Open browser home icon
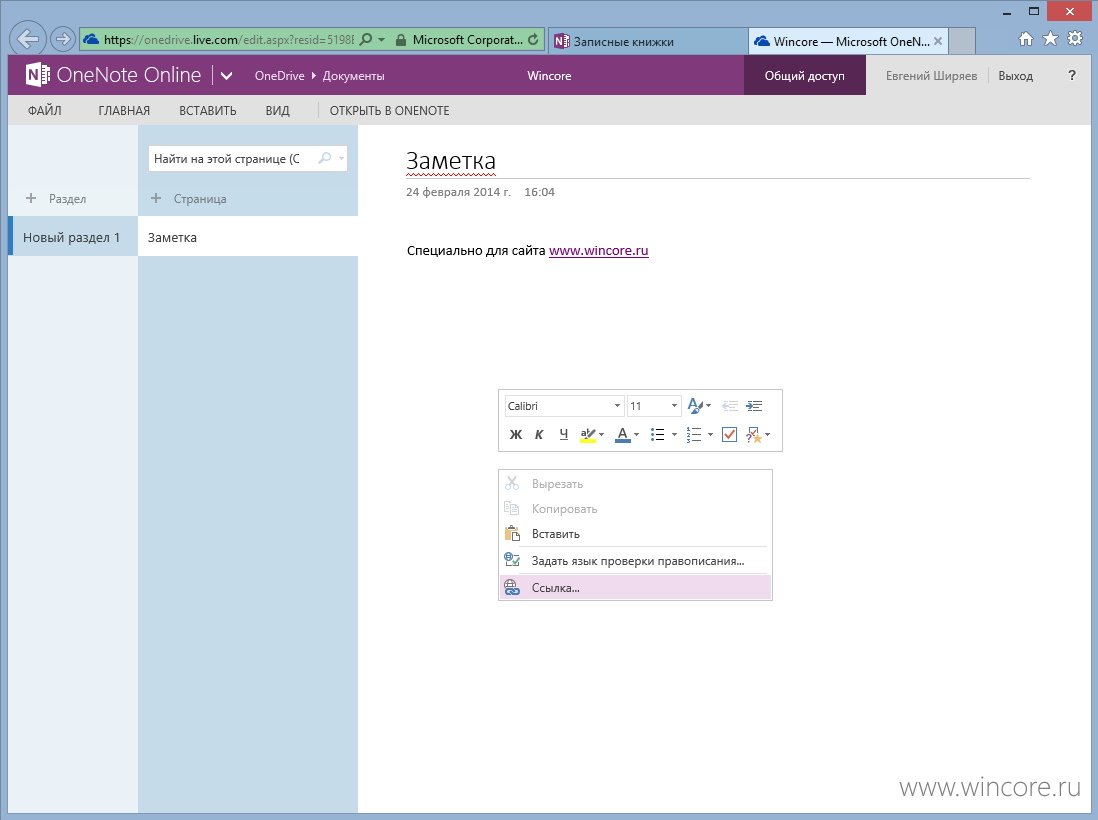Screen dimensions: 1098x820 (x=1025, y=39)
